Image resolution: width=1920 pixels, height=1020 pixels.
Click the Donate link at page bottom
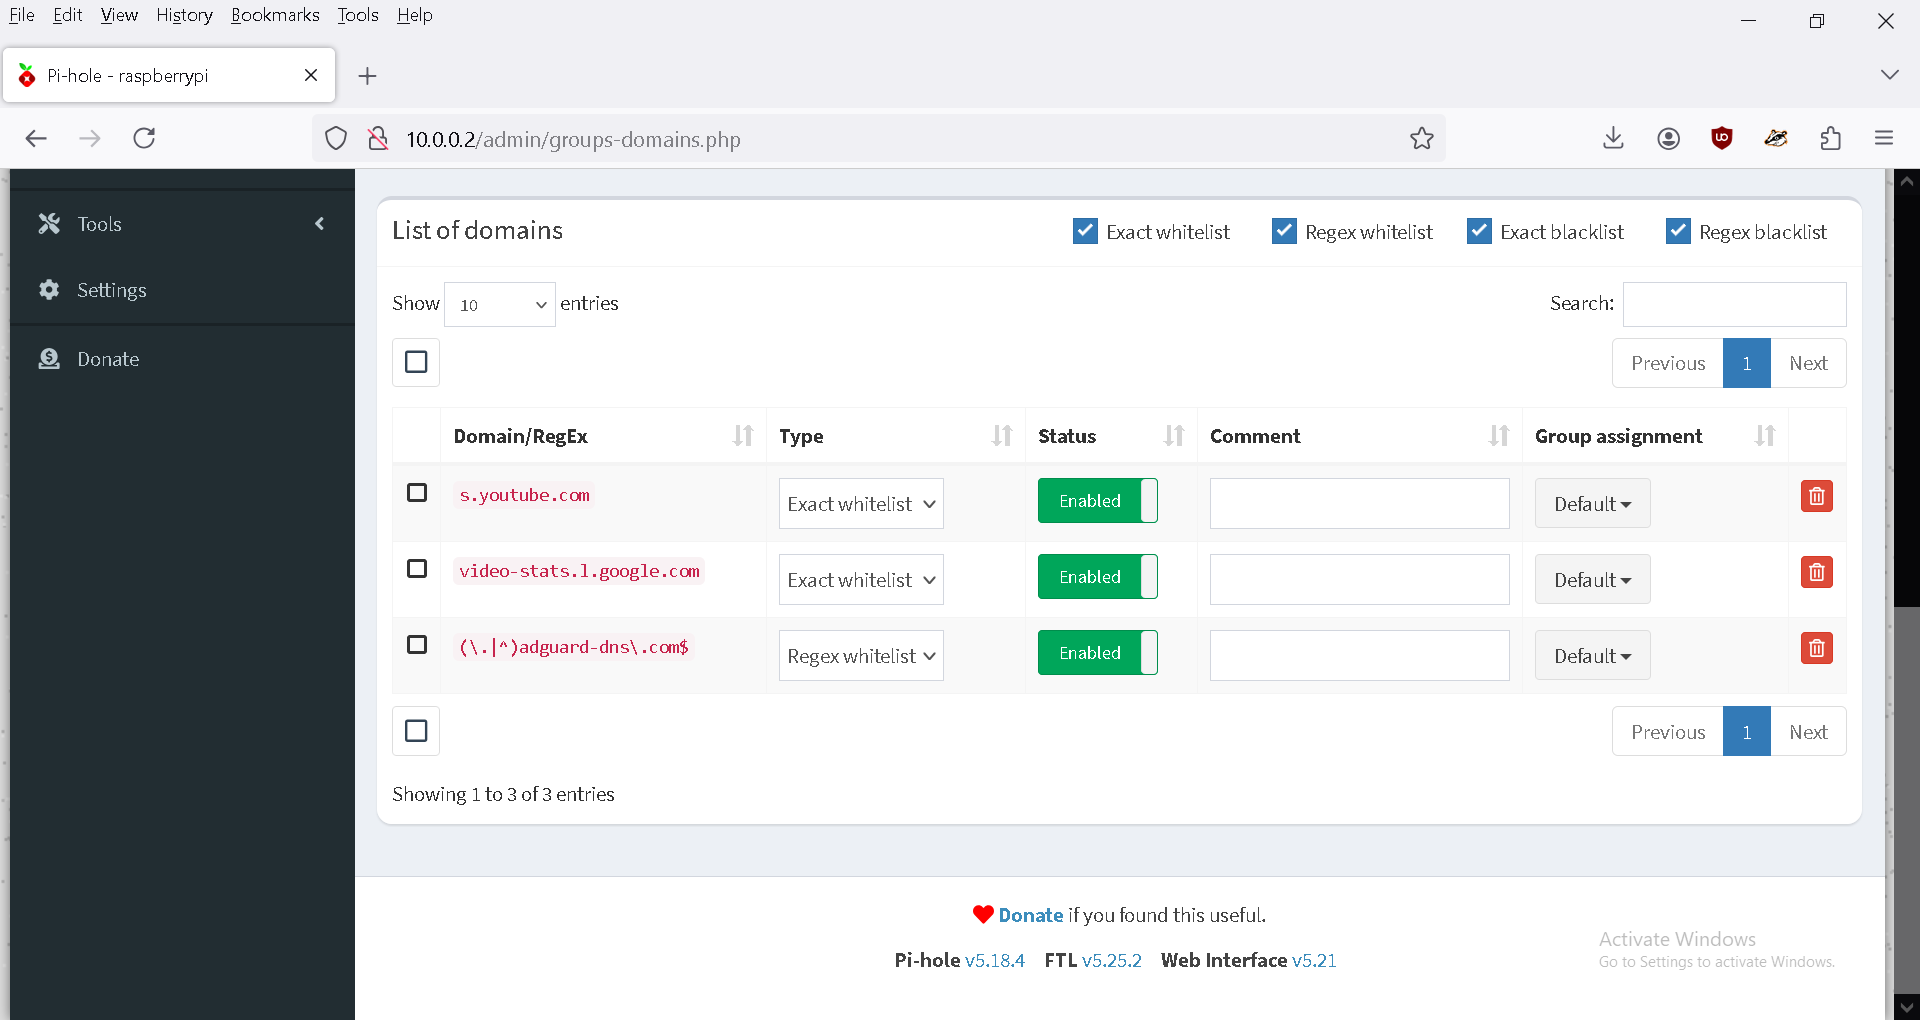click(1031, 914)
